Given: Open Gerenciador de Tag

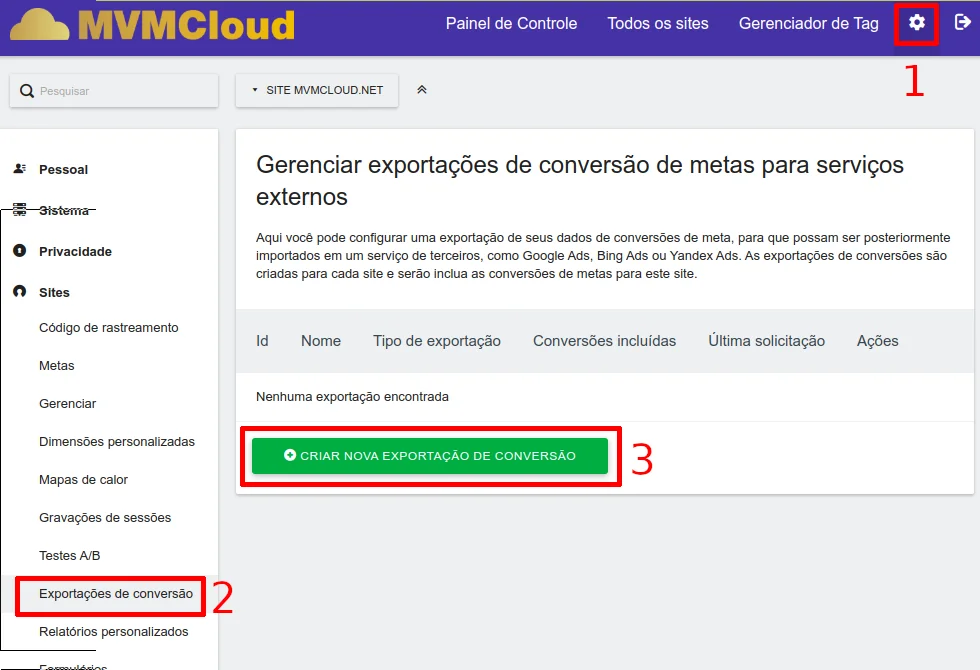Looking at the screenshot, I should 808,23.
